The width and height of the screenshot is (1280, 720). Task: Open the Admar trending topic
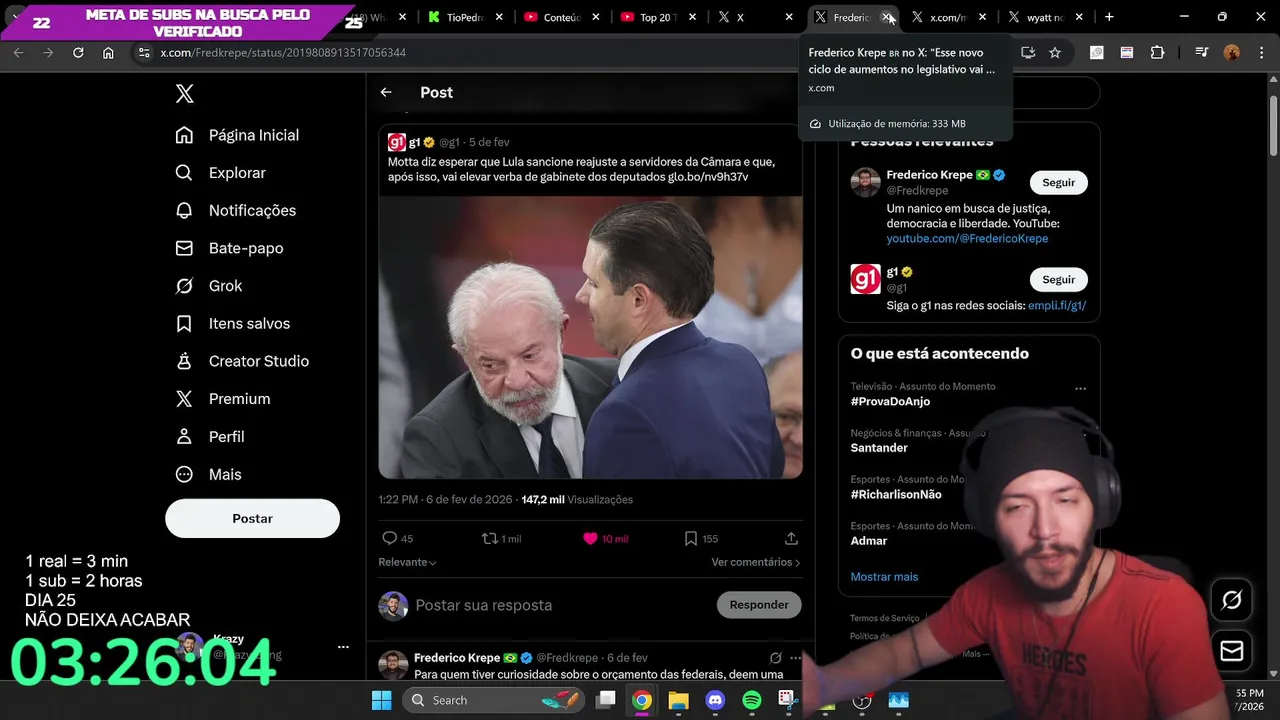869,541
